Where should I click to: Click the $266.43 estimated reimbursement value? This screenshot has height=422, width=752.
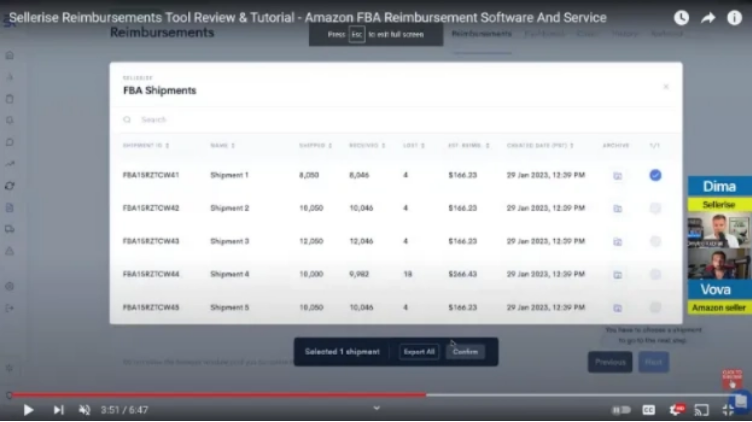click(x=462, y=274)
